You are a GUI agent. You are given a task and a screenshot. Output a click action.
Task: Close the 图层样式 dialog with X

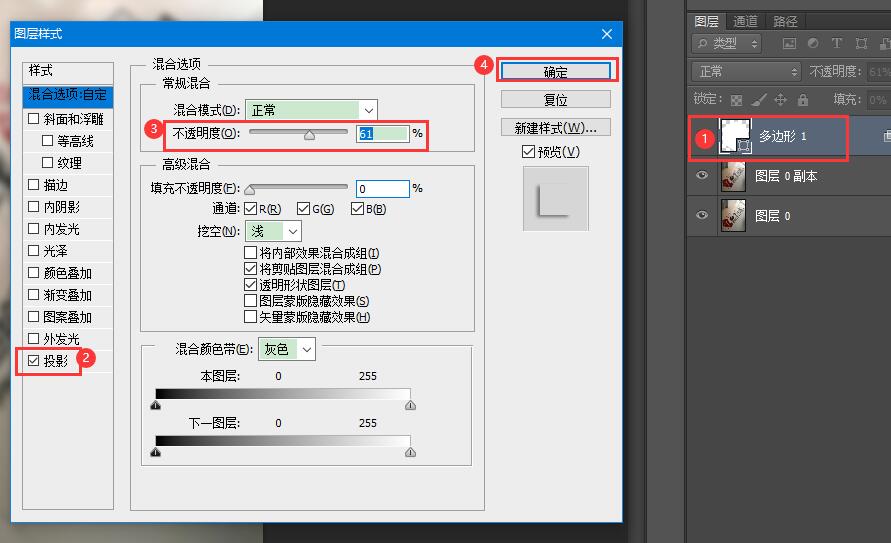[607, 34]
